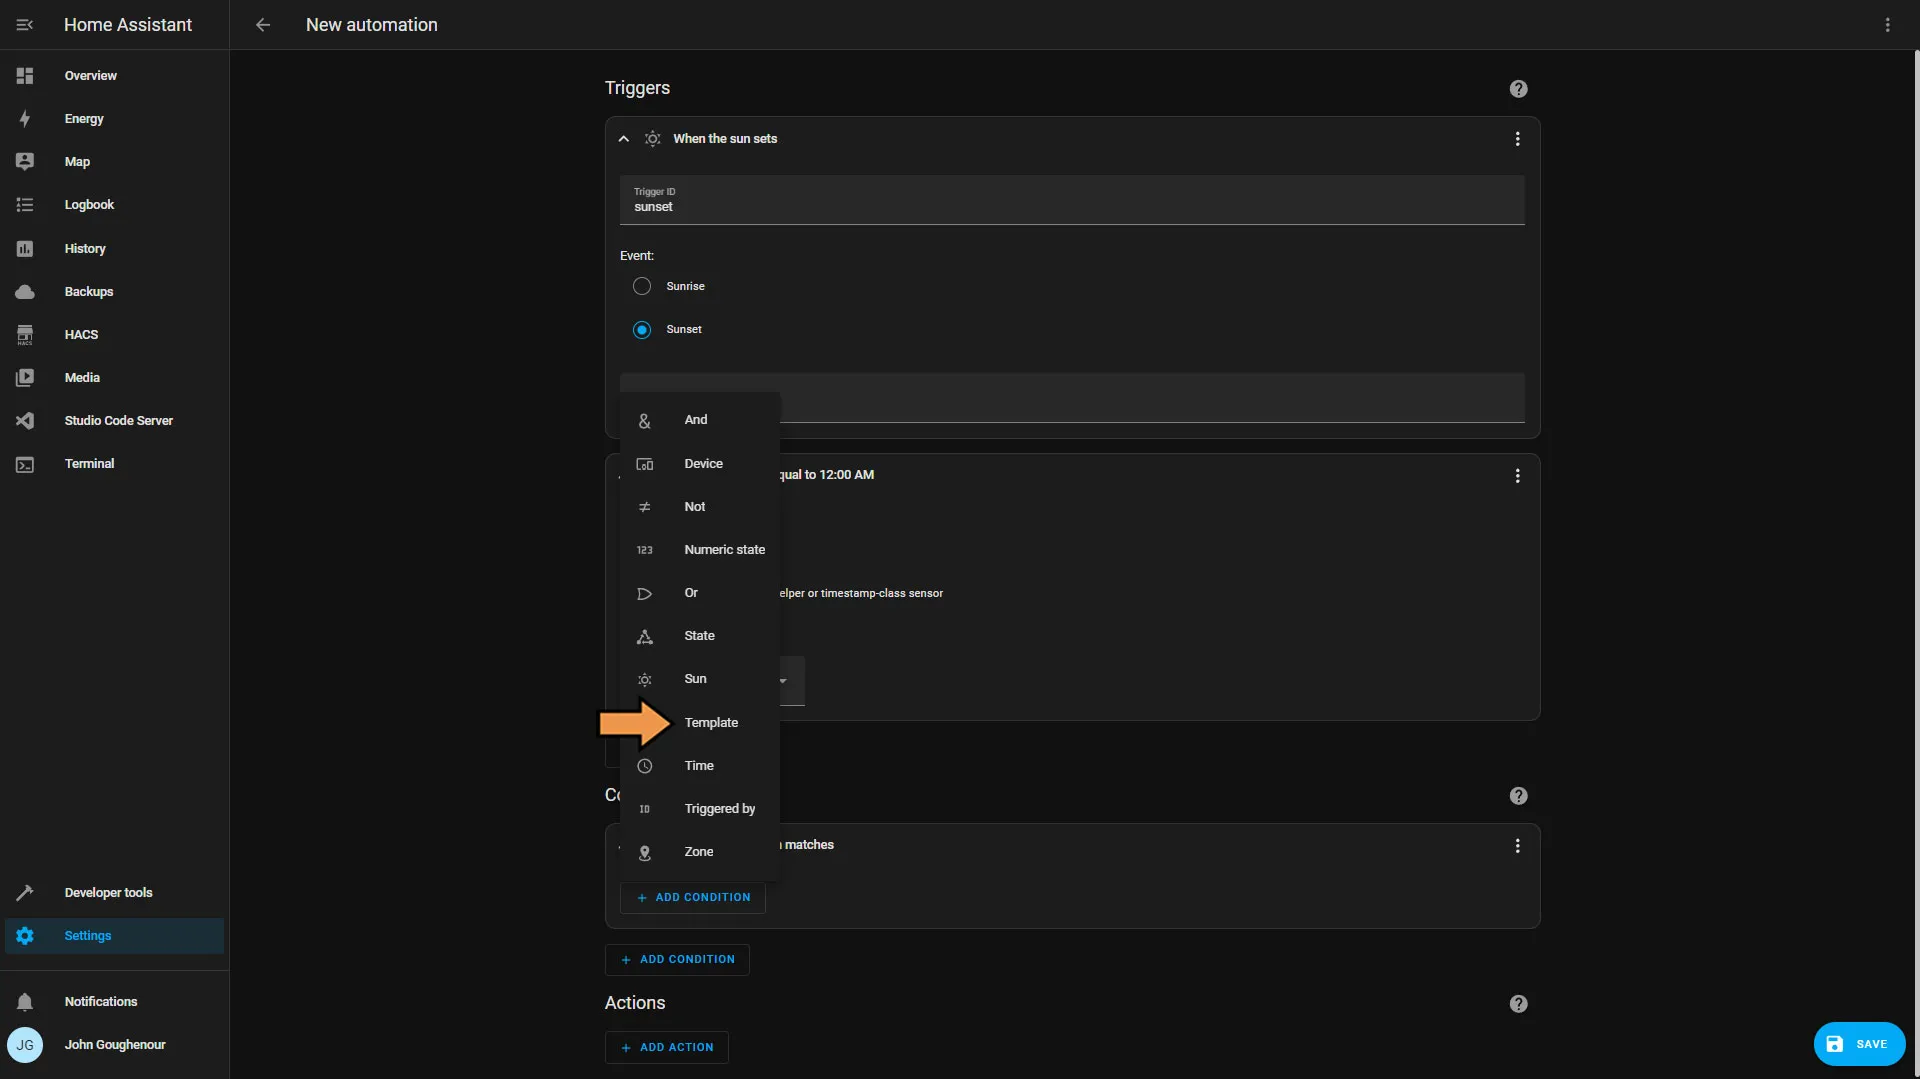This screenshot has height=1079, width=1920.
Task: Open the Backups panel
Action: click(114, 292)
